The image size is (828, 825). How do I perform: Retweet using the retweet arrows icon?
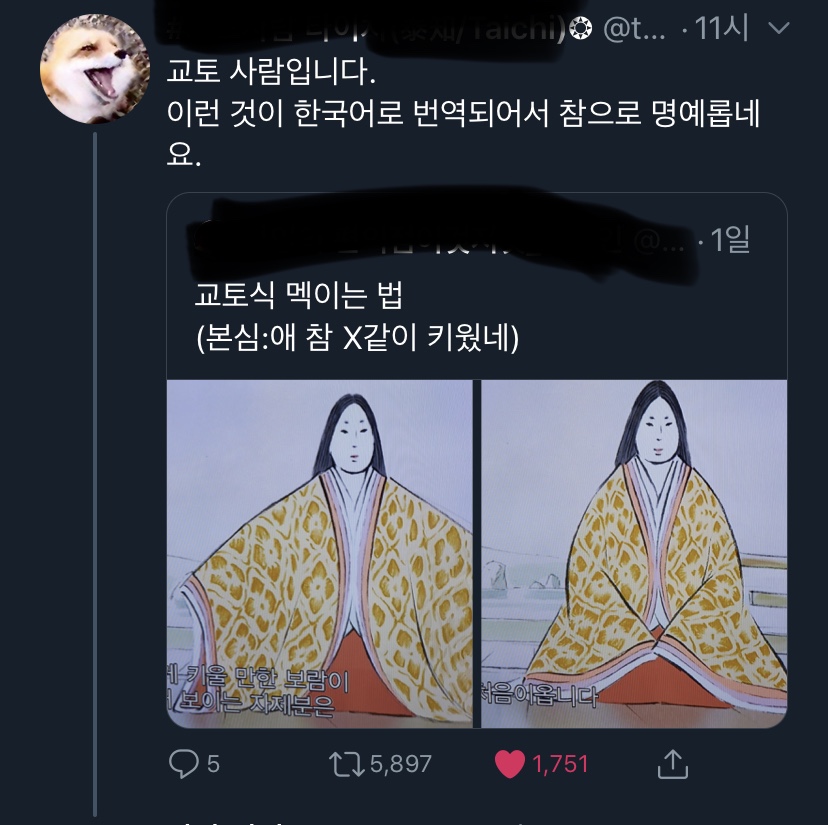pos(348,765)
